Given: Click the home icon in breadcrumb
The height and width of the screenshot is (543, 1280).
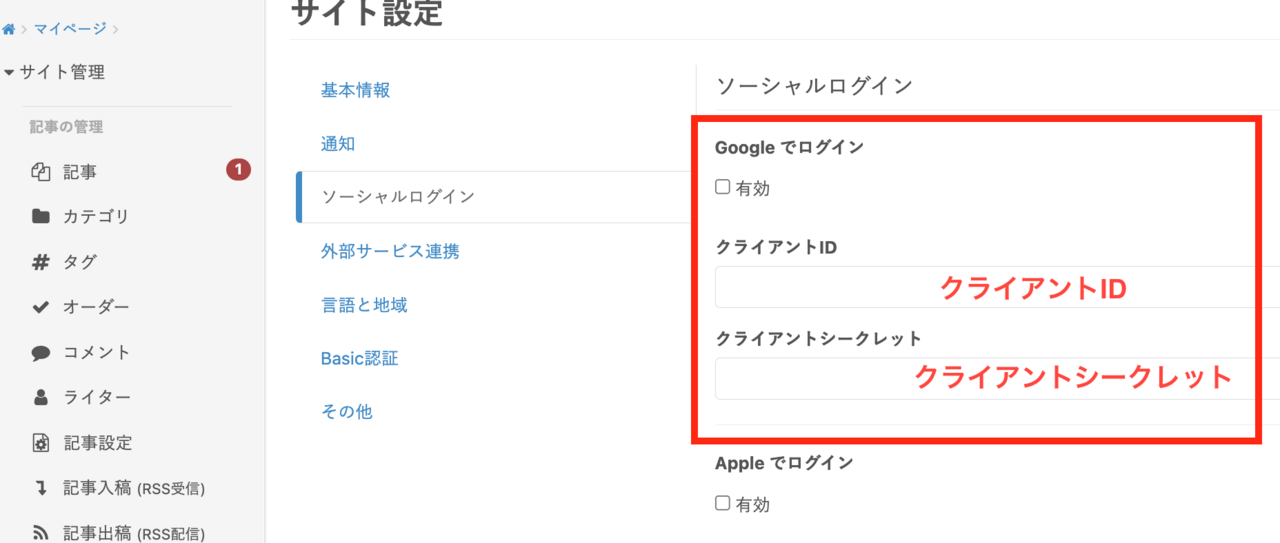Looking at the screenshot, I should 8,29.
